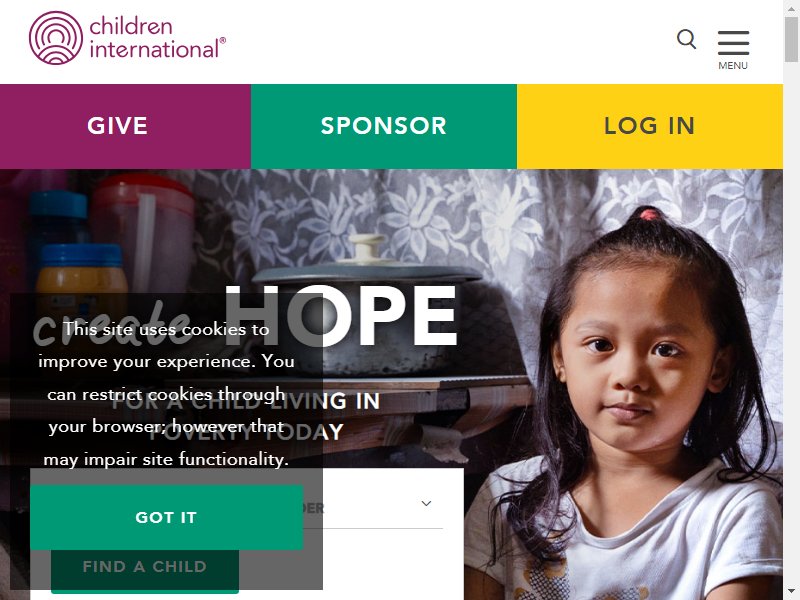Go to the SPONSOR section

(x=384, y=126)
